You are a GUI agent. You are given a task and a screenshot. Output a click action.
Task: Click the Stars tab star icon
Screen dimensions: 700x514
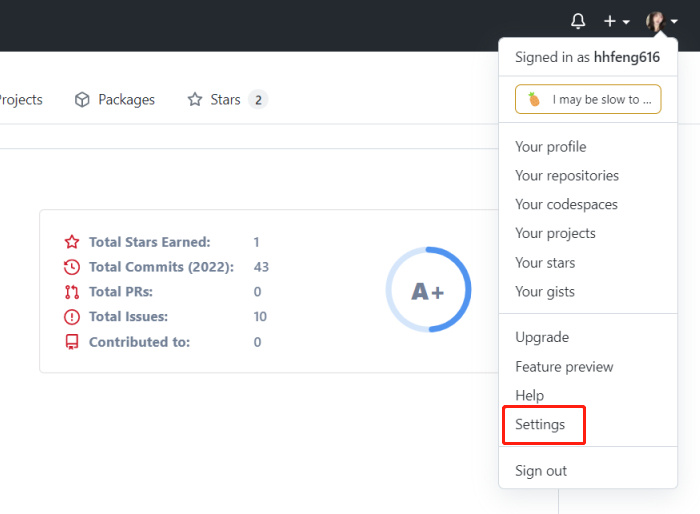[x=195, y=100]
